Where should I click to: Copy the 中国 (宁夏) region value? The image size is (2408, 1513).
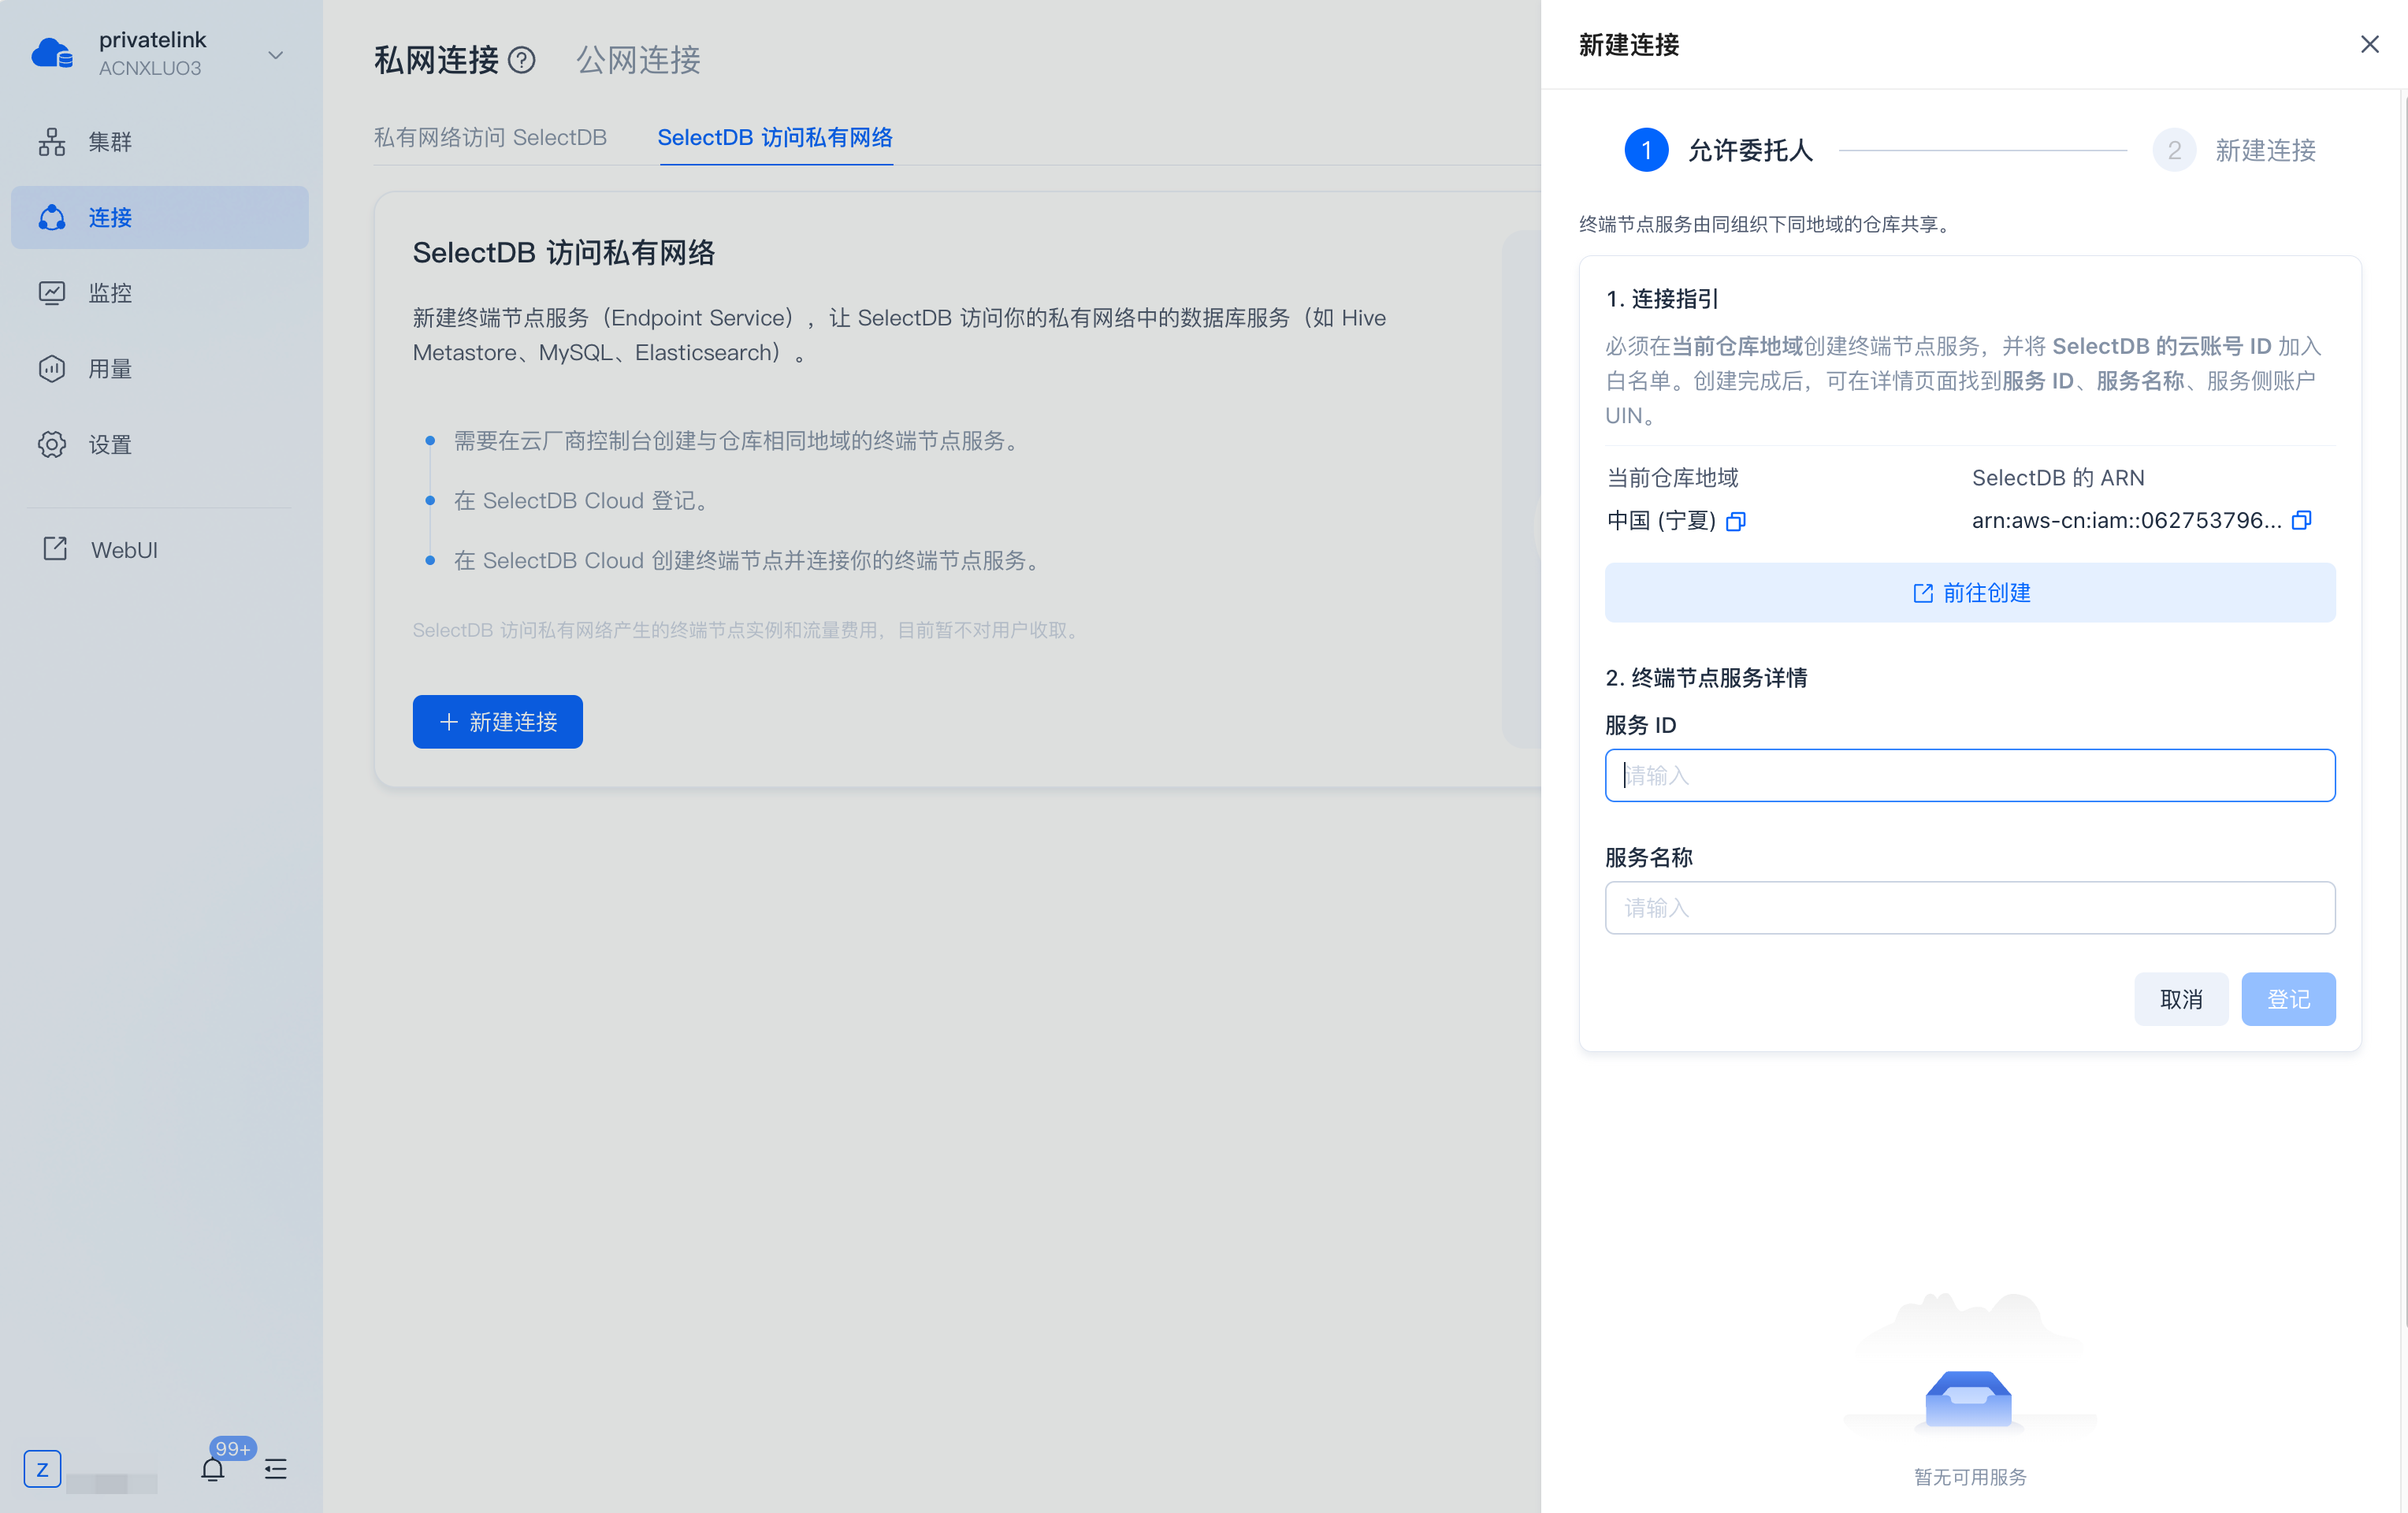click(x=1736, y=521)
